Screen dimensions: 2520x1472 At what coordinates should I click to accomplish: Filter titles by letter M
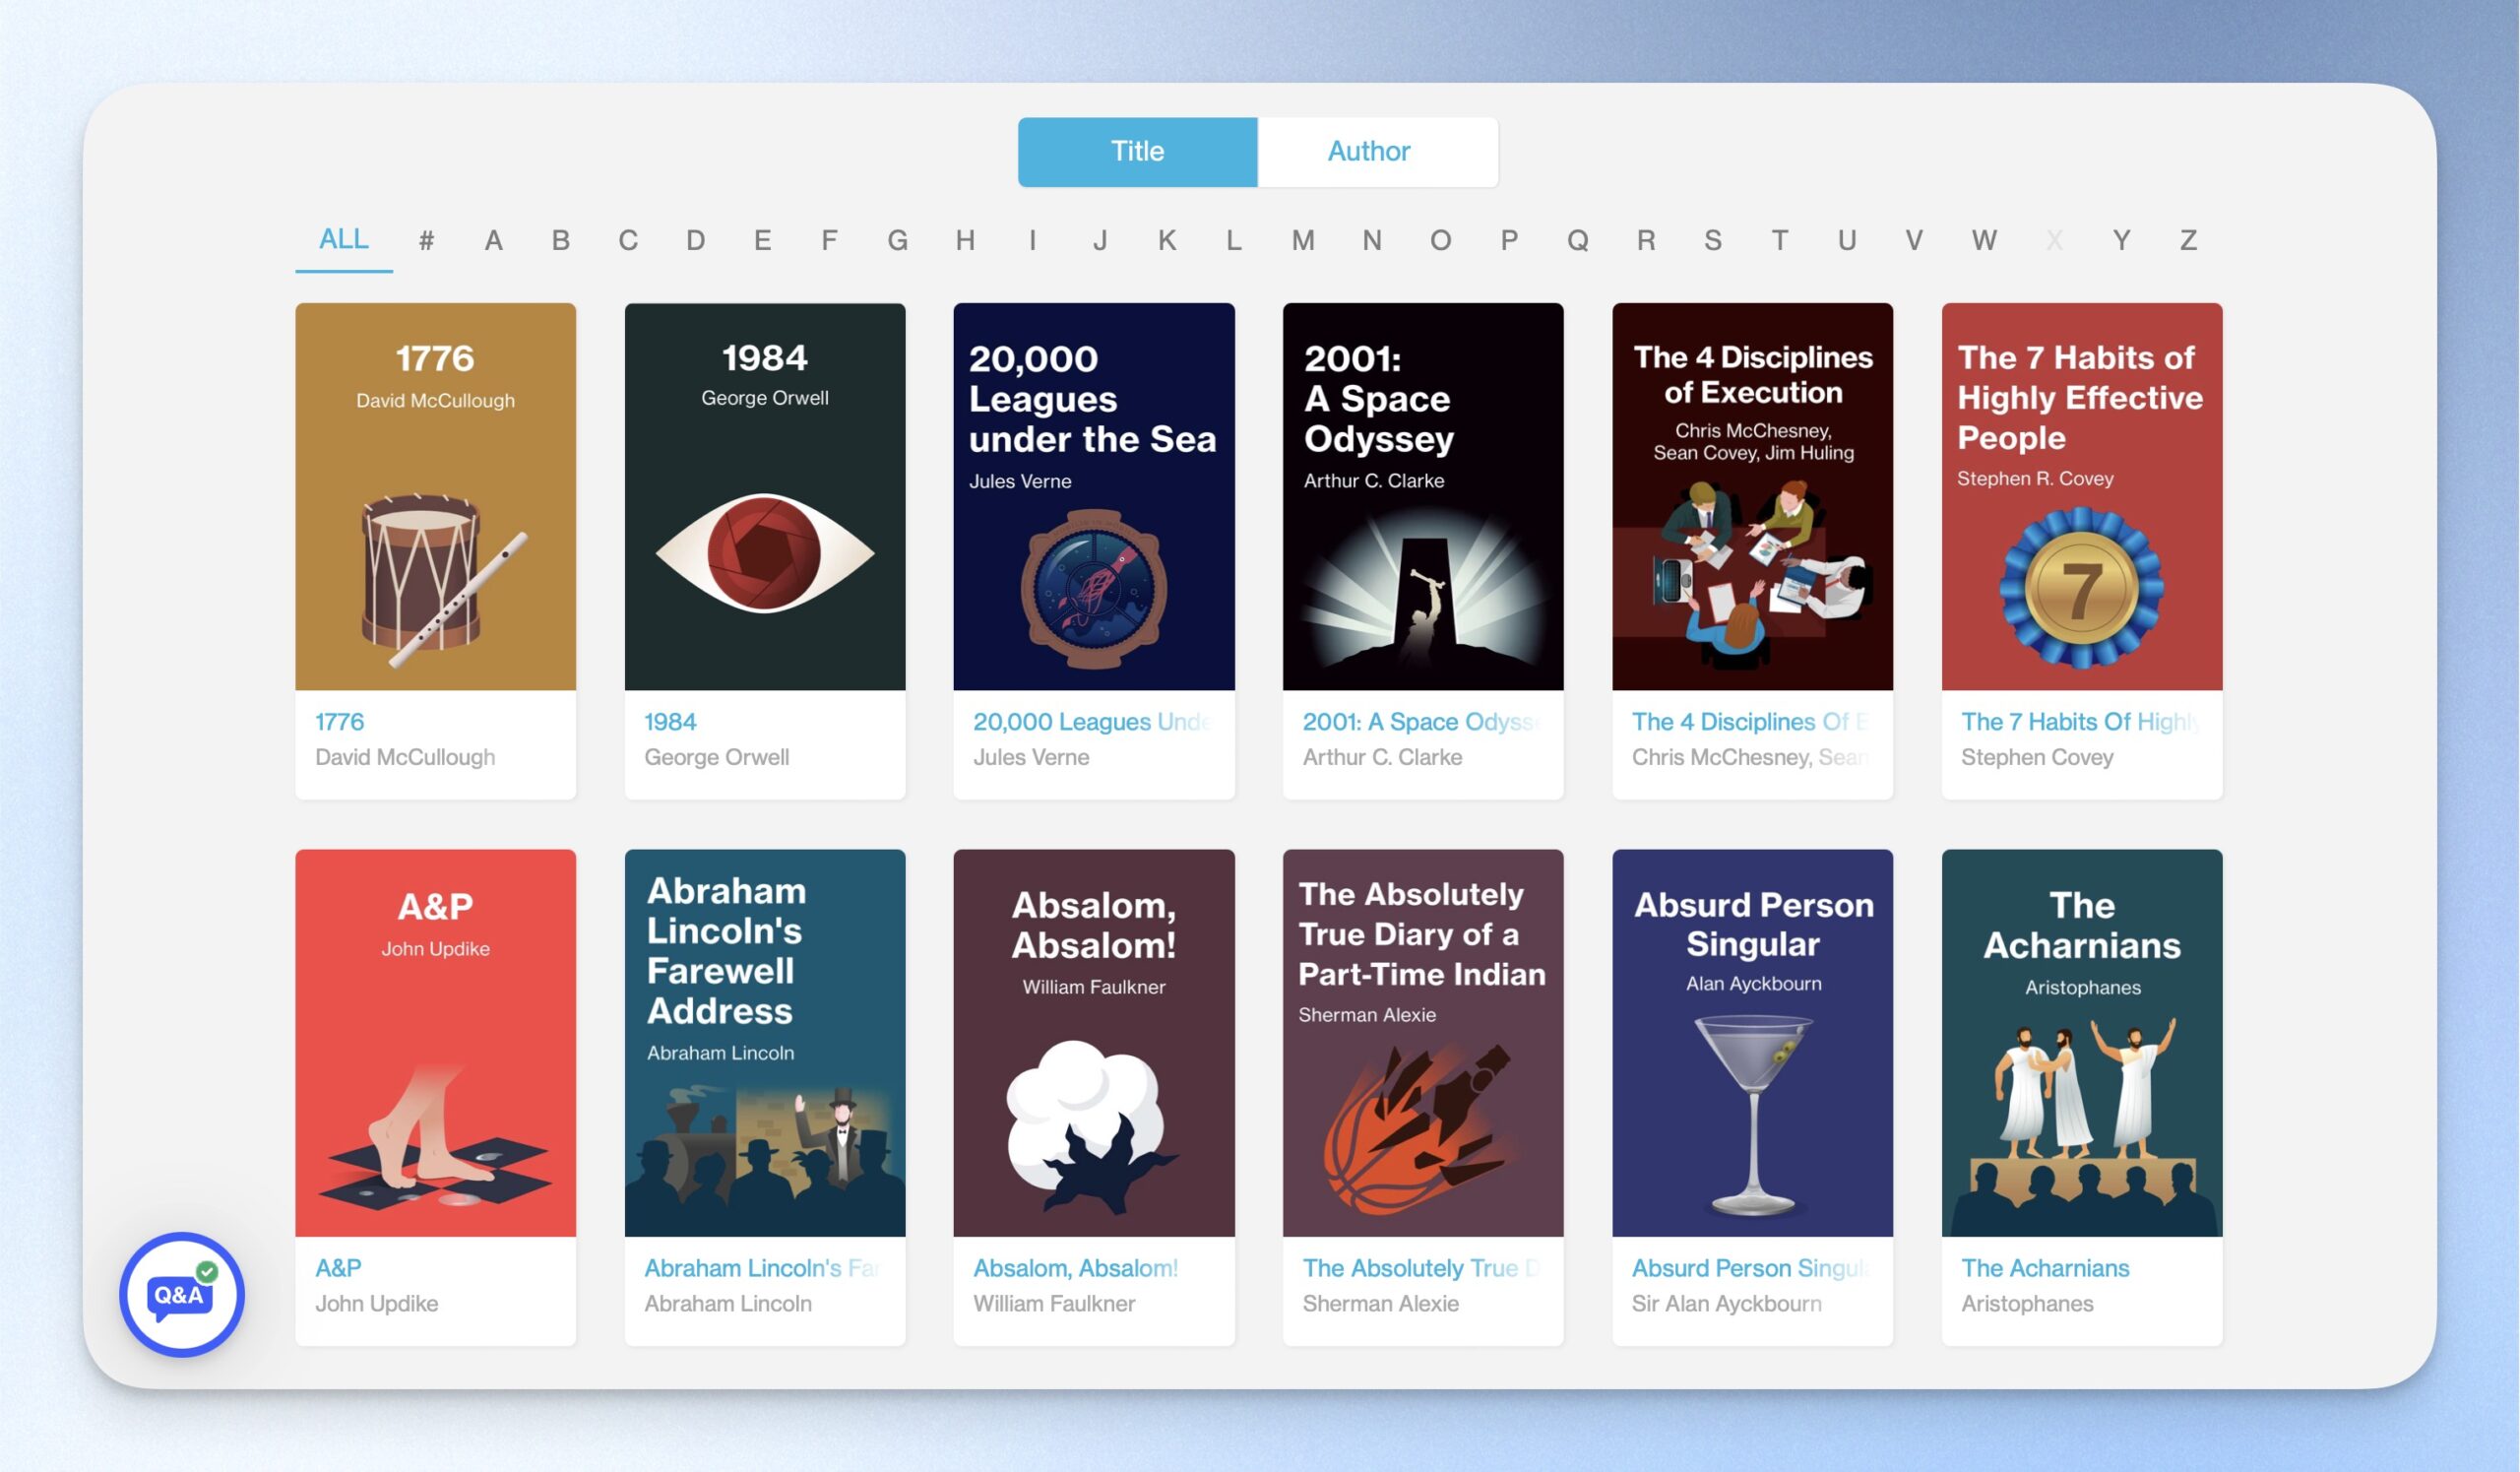pos(1302,241)
